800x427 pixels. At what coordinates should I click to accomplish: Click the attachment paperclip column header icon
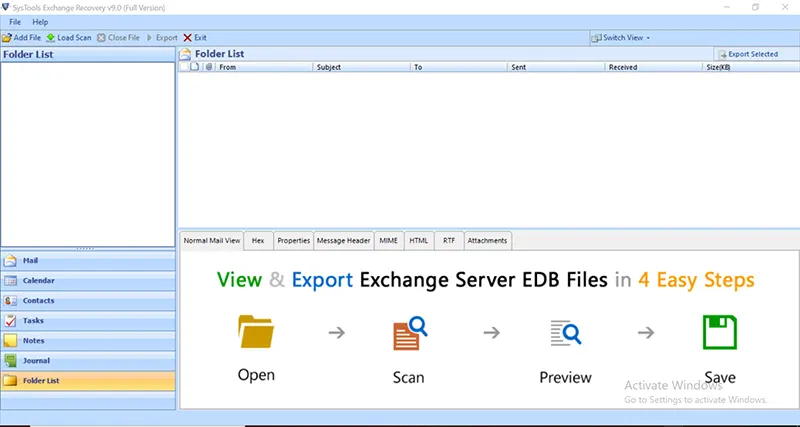208,67
